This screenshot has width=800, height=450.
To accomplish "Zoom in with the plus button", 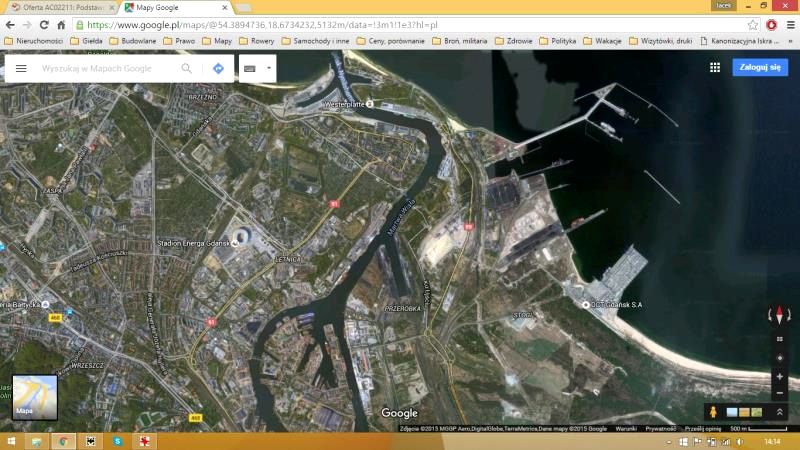I will click(779, 376).
